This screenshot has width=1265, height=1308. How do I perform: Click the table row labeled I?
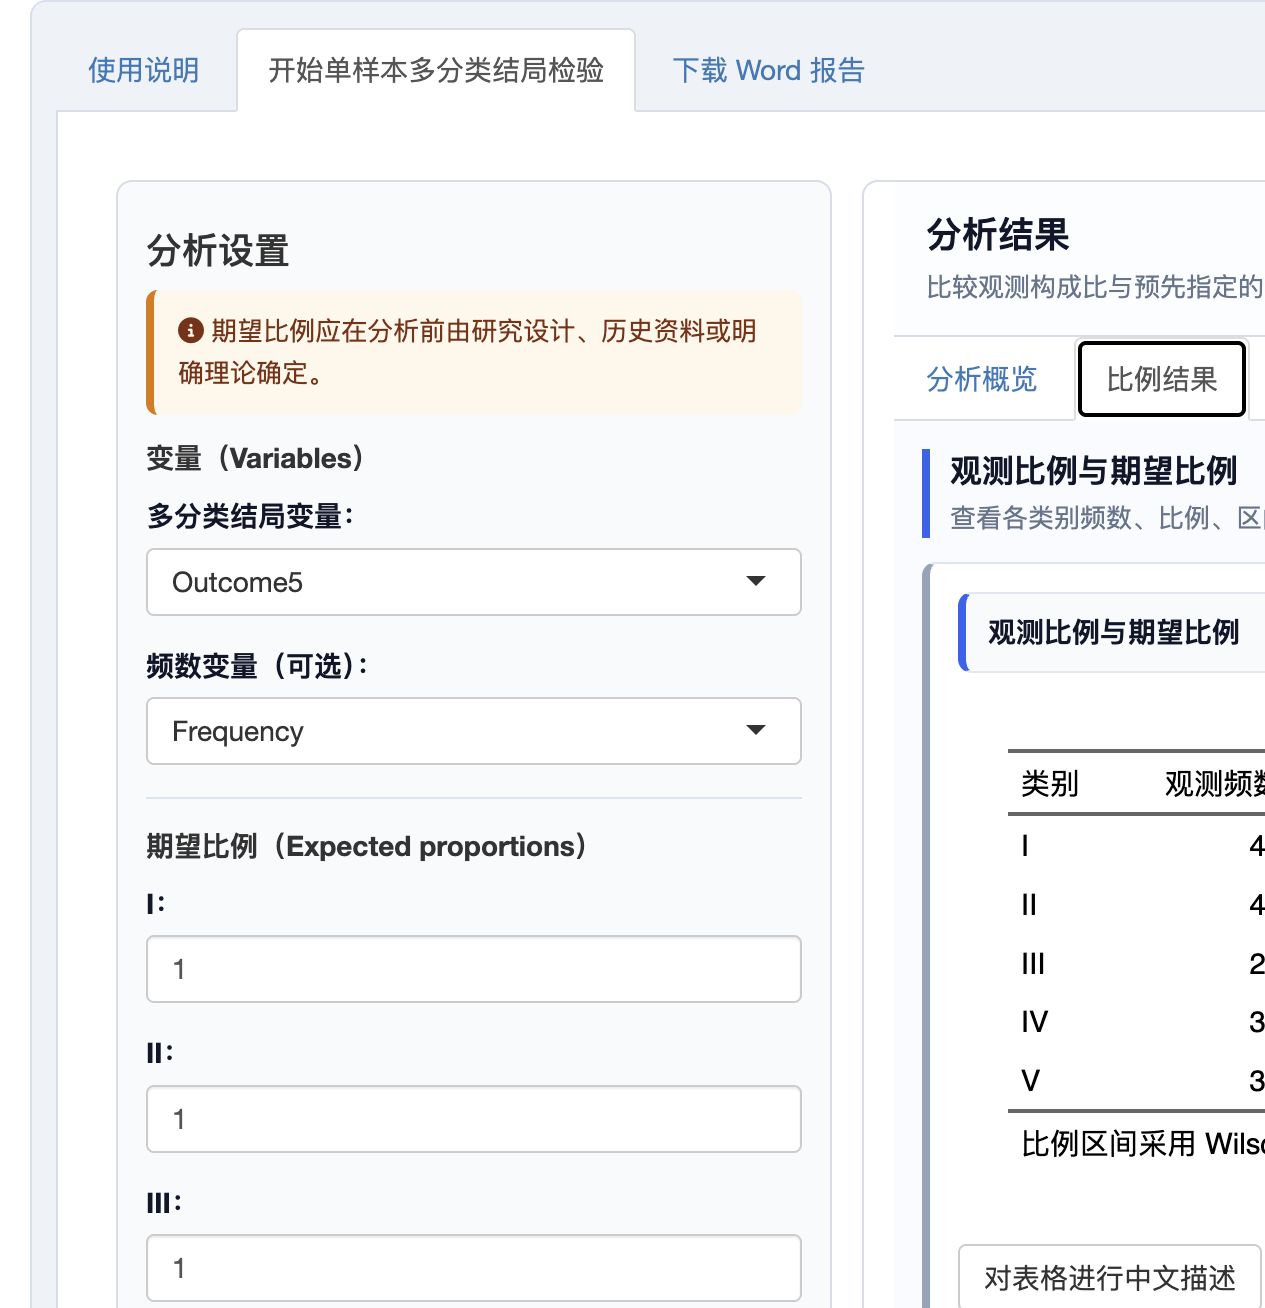[1136, 846]
